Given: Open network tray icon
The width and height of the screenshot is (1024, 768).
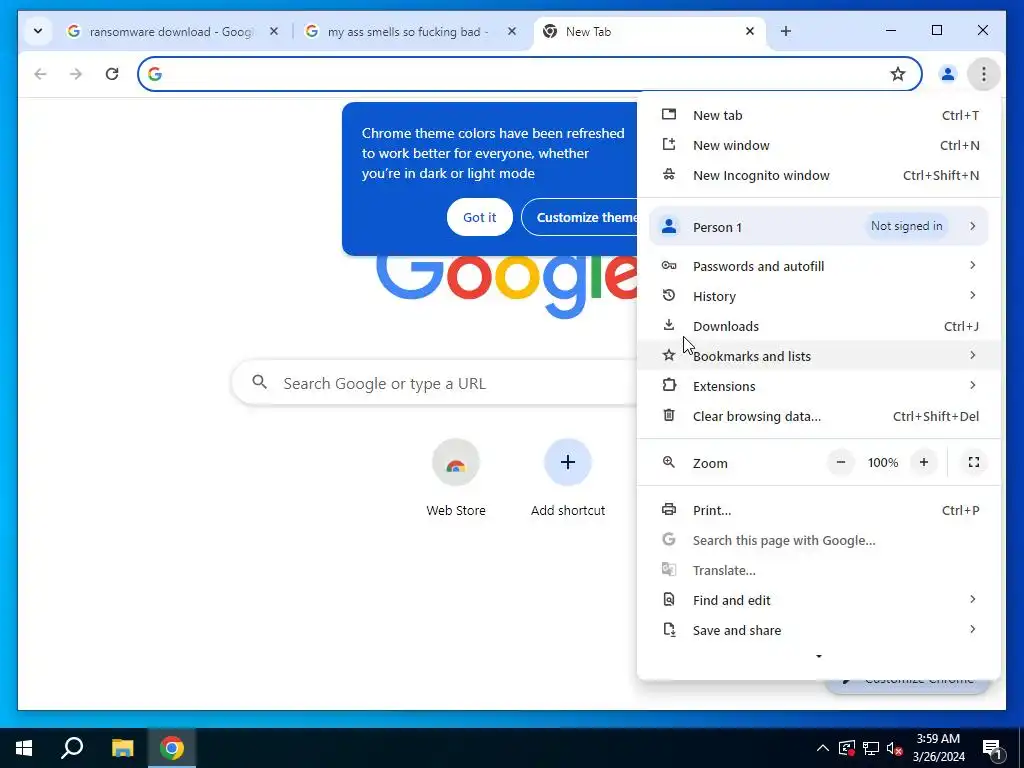Looking at the screenshot, I should (x=871, y=748).
